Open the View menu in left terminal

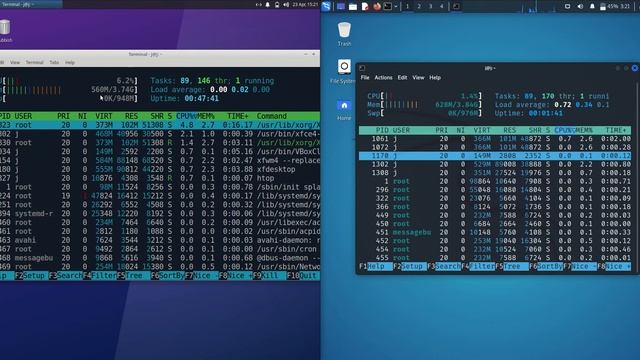pyautogui.click(x=15, y=62)
